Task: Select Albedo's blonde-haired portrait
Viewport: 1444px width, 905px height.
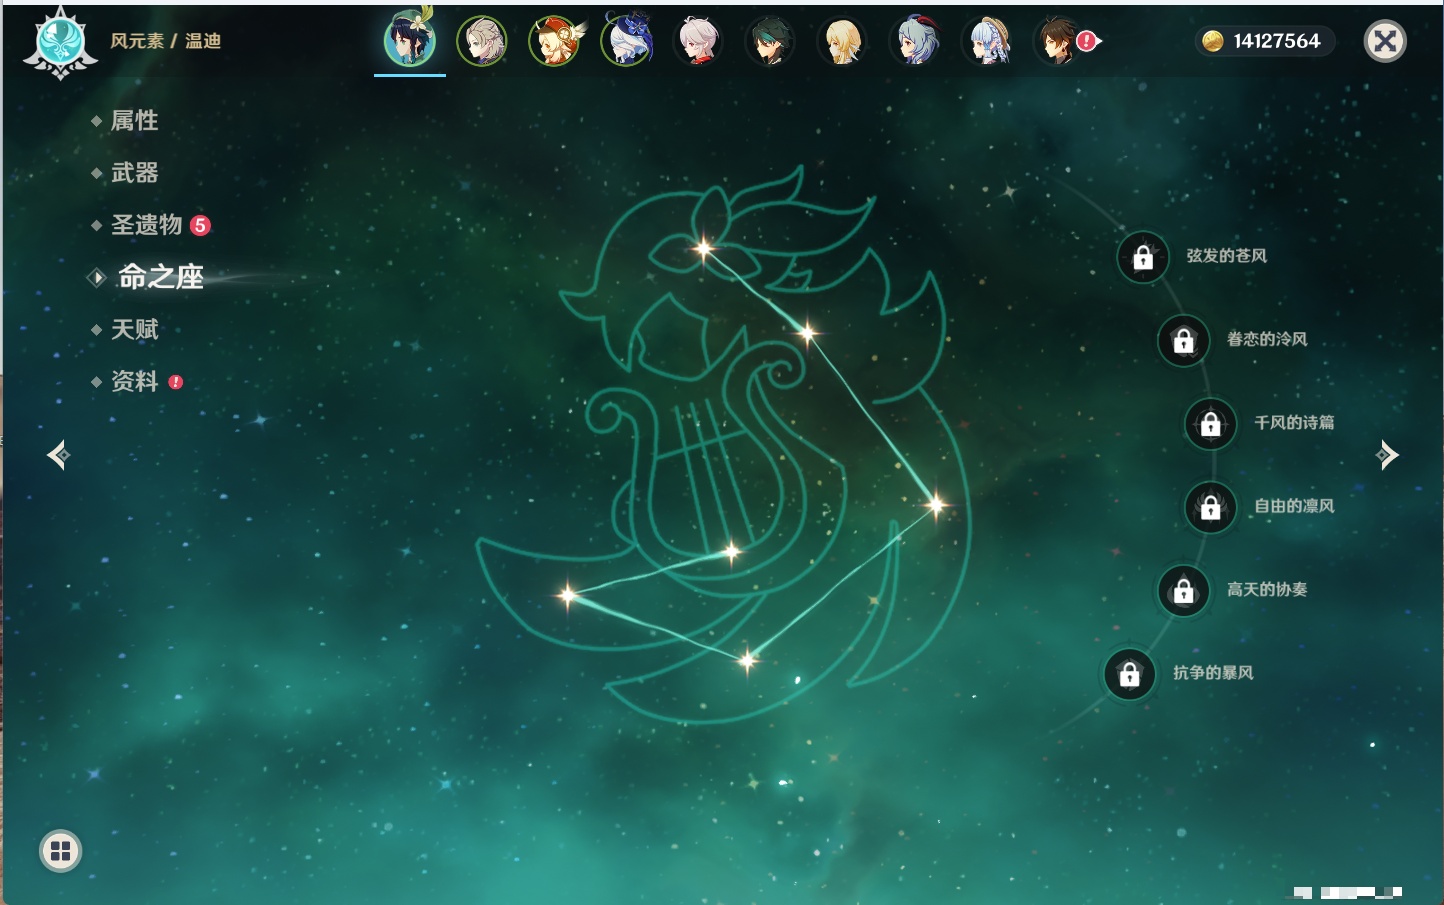Action: coord(482,42)
